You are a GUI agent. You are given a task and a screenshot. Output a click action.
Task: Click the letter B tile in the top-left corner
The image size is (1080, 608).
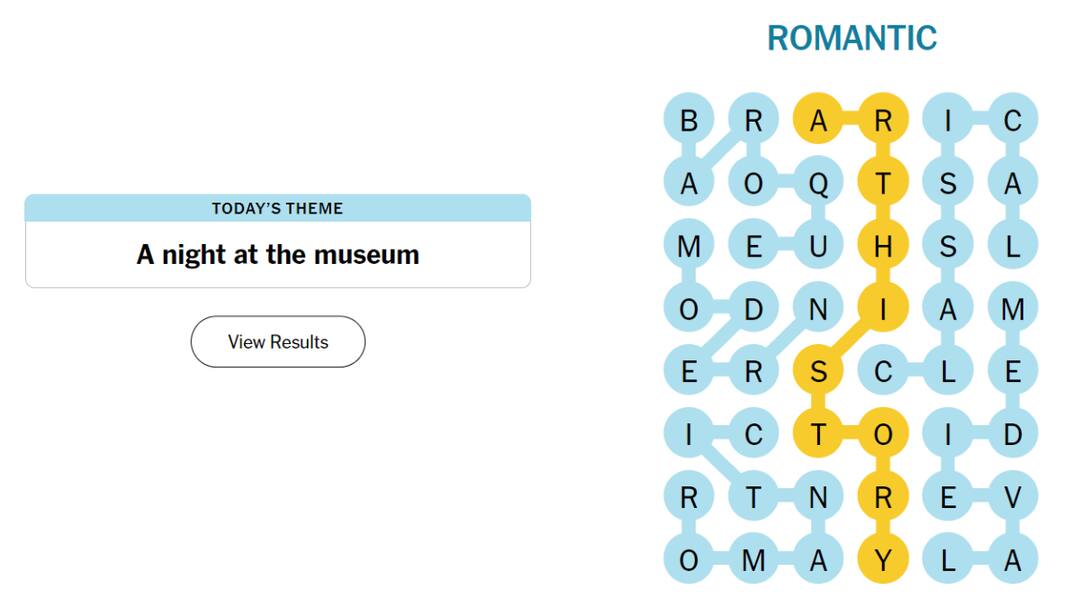(x=688, y=118)
